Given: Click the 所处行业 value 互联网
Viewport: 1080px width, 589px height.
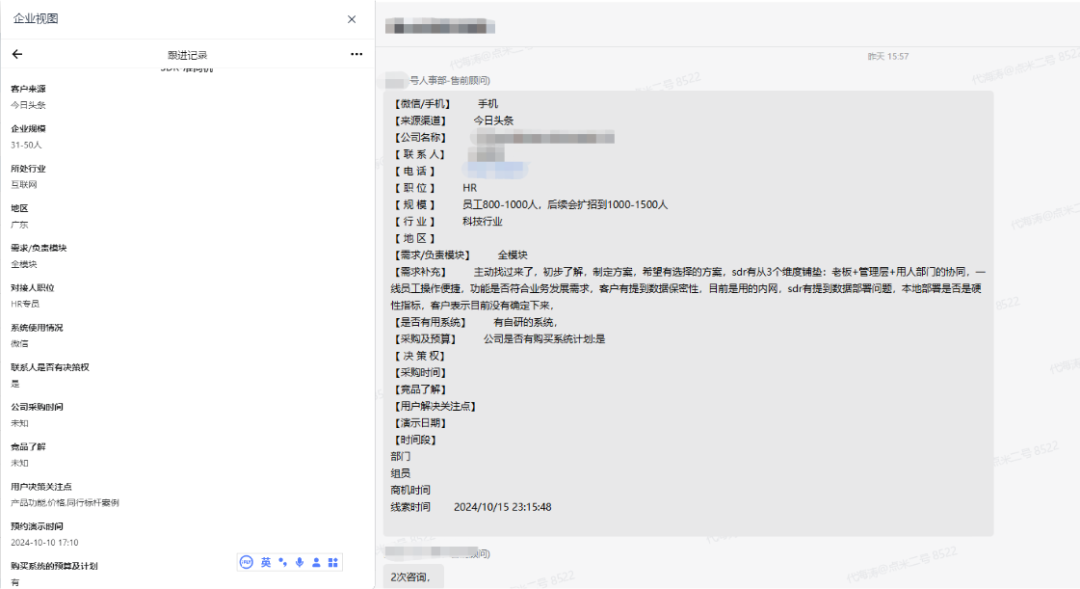Looking at the screenshot, I should [x=24, y=185].
